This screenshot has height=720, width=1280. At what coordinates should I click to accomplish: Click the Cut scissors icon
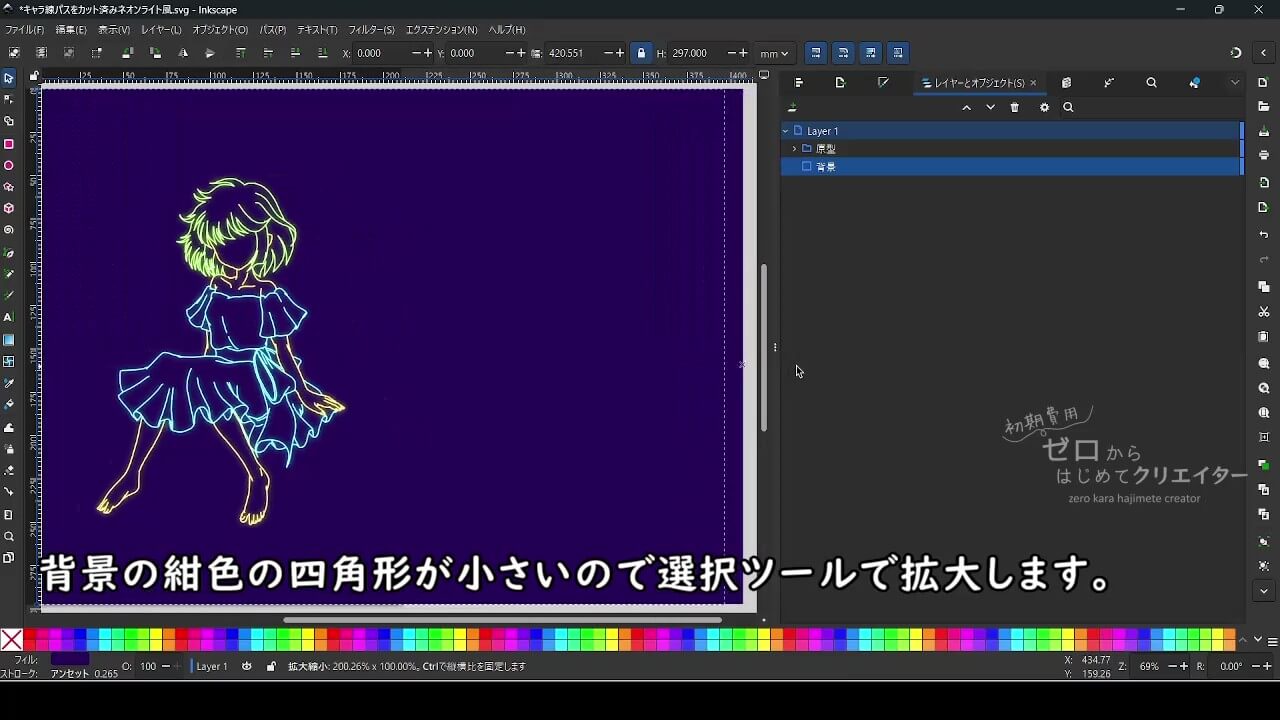pyautogui.click(x=1264, y=312)
